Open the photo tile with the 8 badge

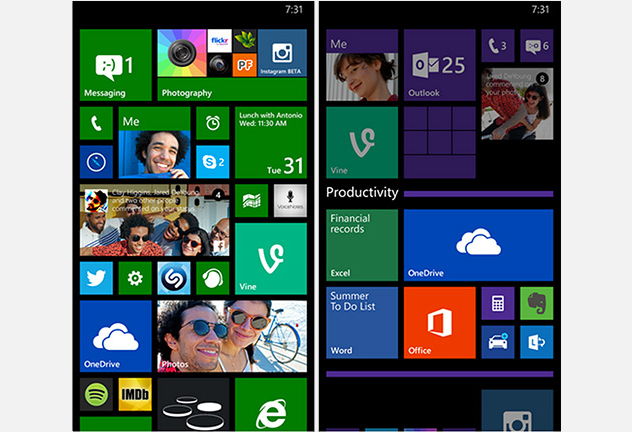coord(517,104)
